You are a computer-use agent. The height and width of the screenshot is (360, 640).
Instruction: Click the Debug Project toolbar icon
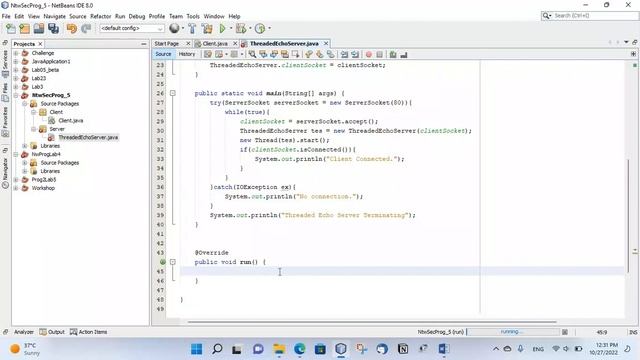(x=241, y=28)
